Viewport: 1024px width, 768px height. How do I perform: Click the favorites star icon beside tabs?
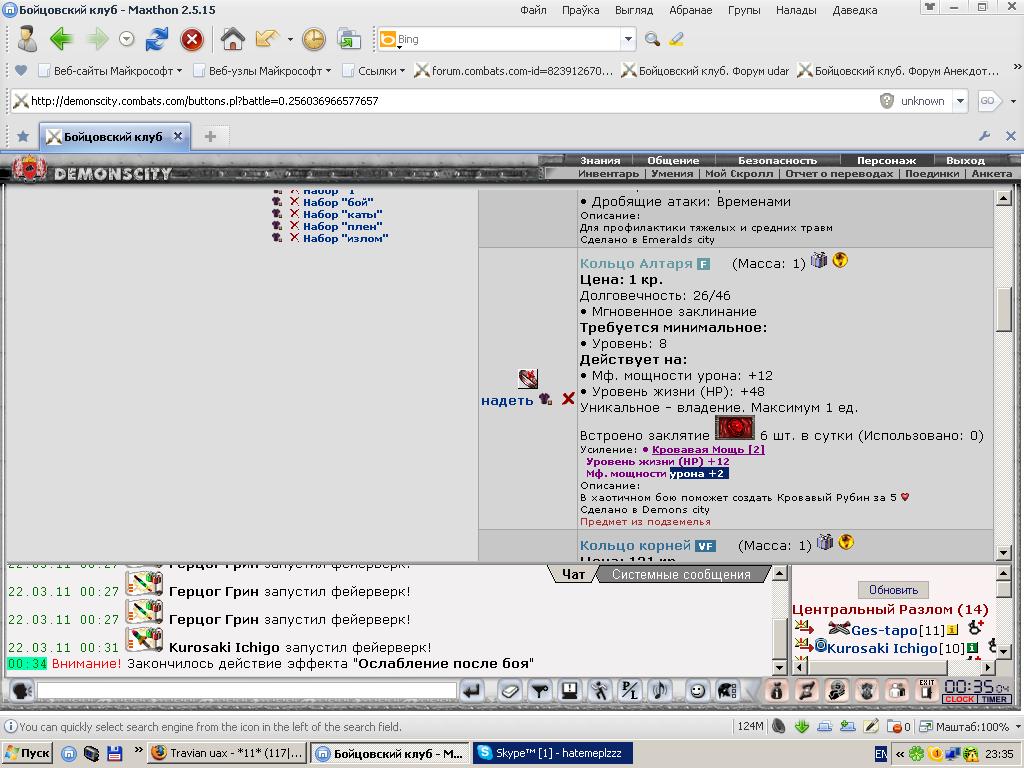point(23,136)
